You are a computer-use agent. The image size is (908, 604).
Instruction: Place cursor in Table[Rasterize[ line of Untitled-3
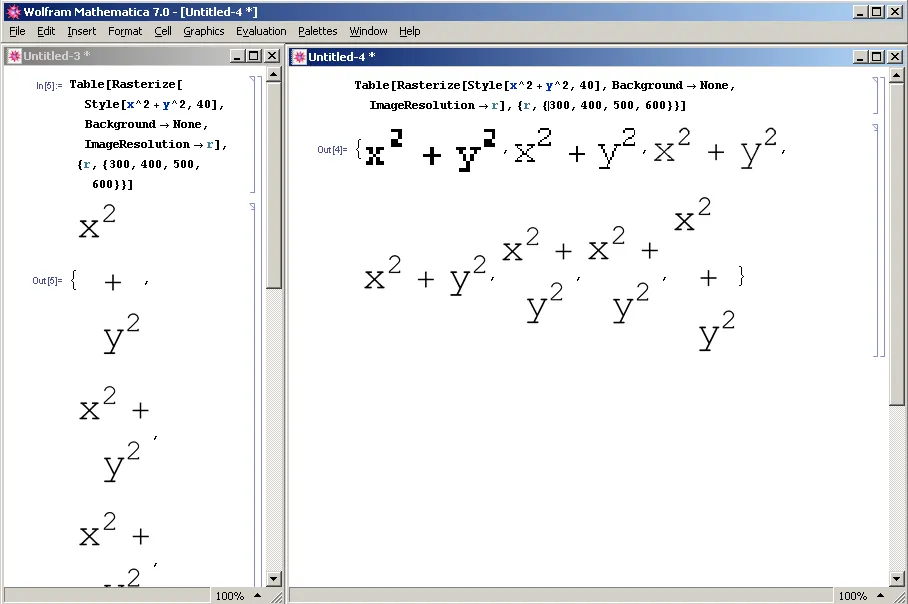click(x=126, y=85)
